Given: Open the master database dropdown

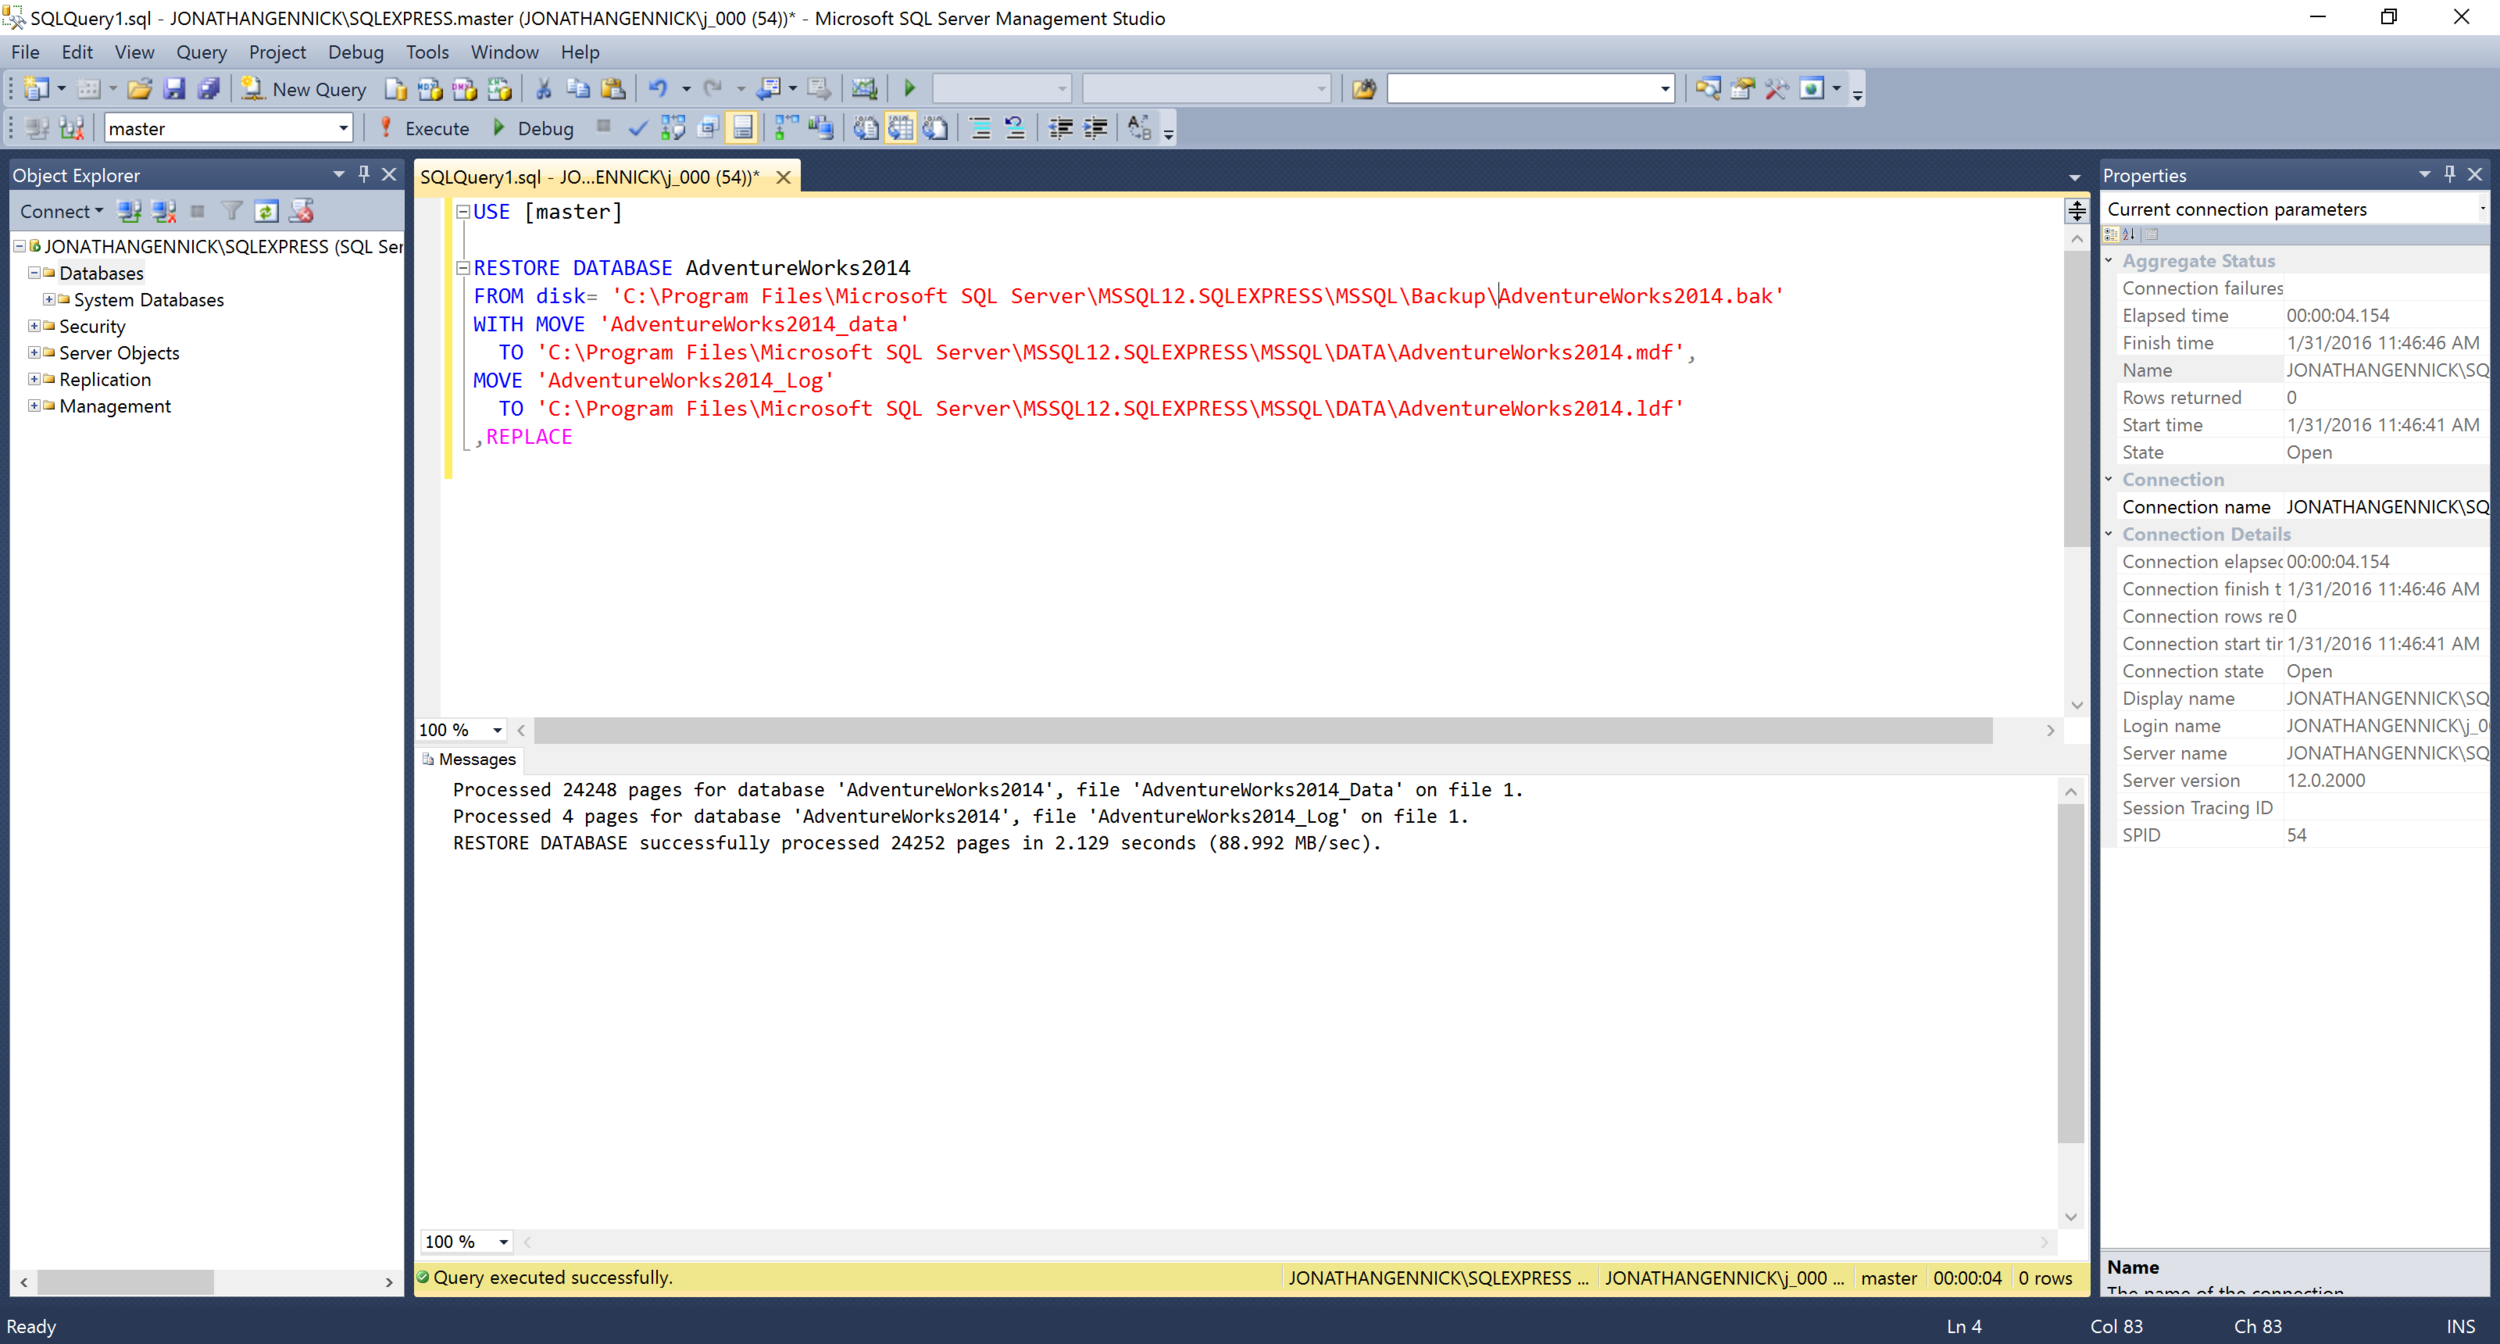Looking at the screenshot, I should click(x=343, y=128).
